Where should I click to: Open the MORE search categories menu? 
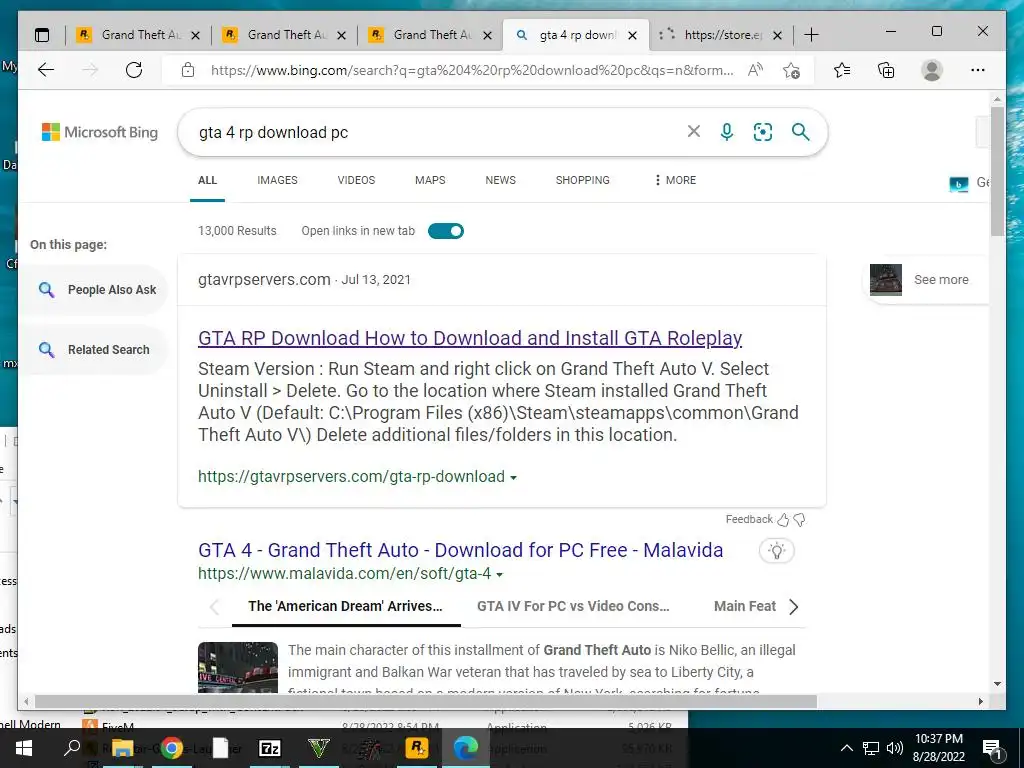[675, 180]
